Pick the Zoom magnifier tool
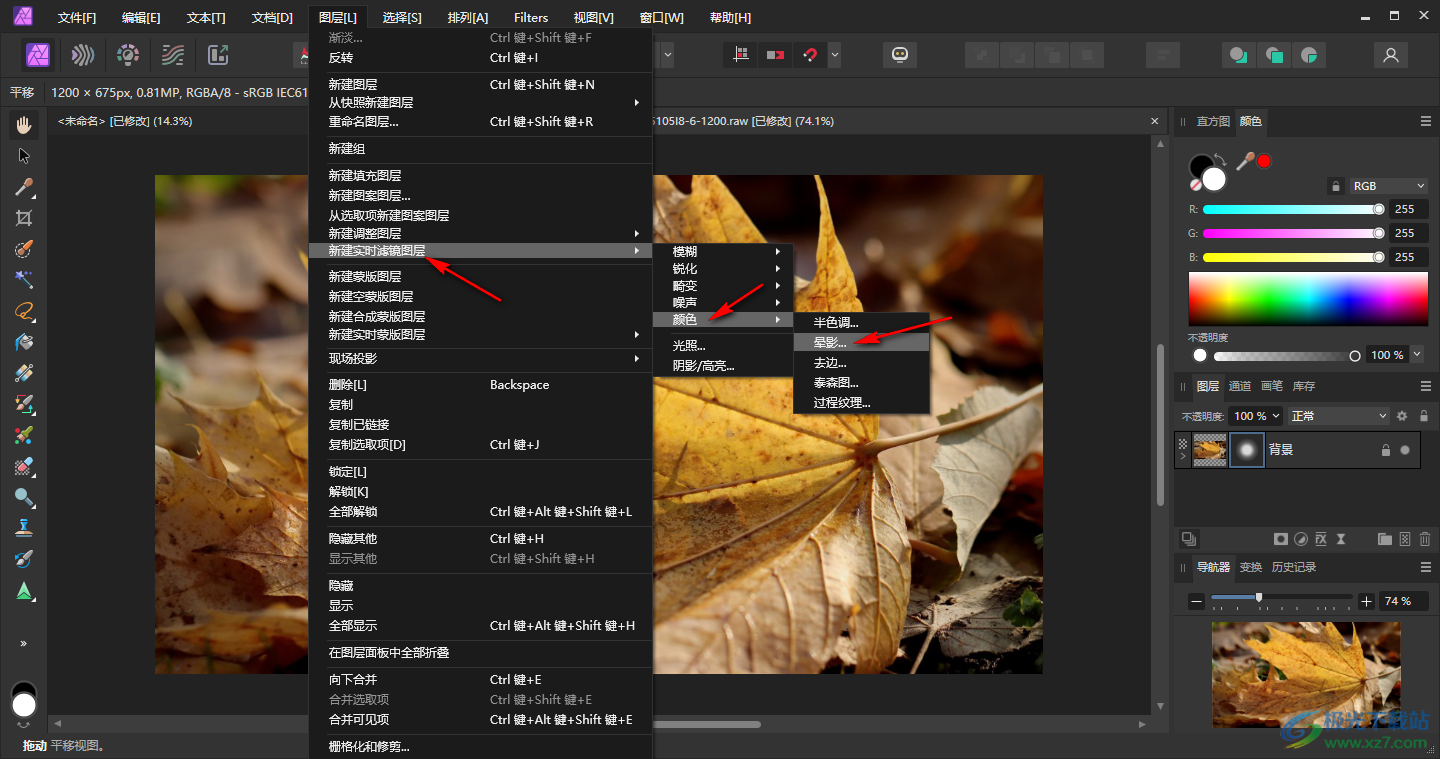The height and width of the screenshot is (759, 1440). [24, 497]
